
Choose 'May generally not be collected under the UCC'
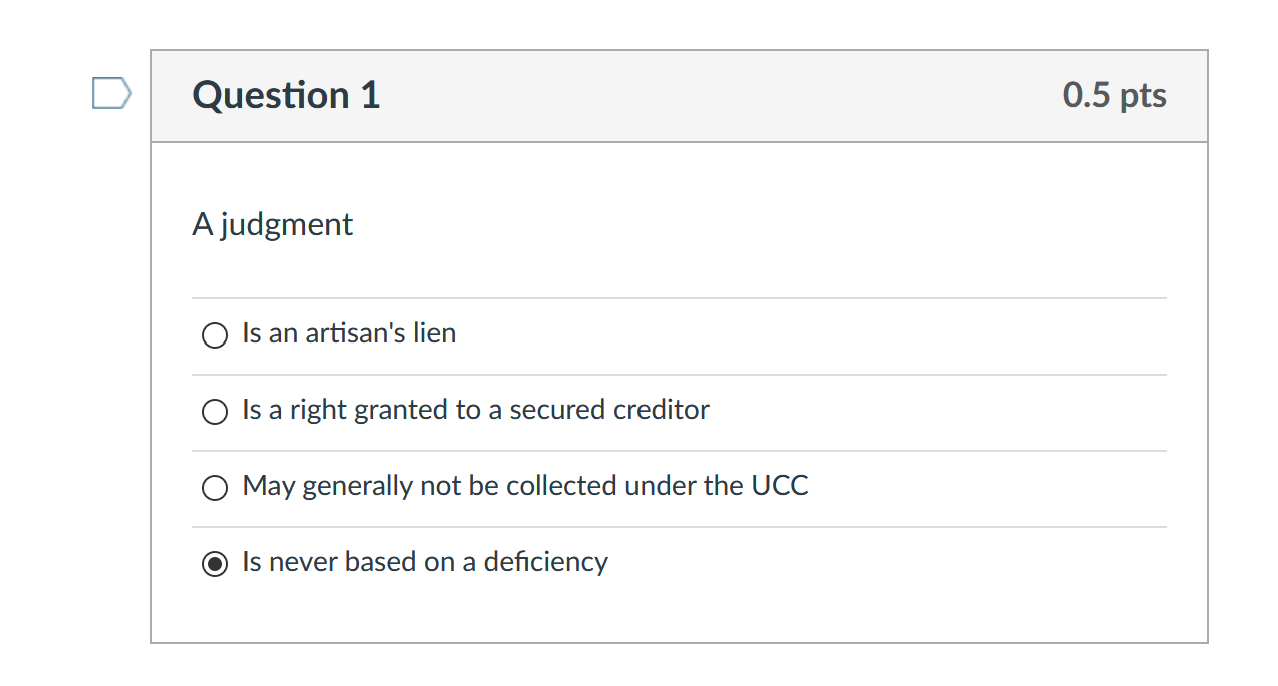tap(214, 487)
